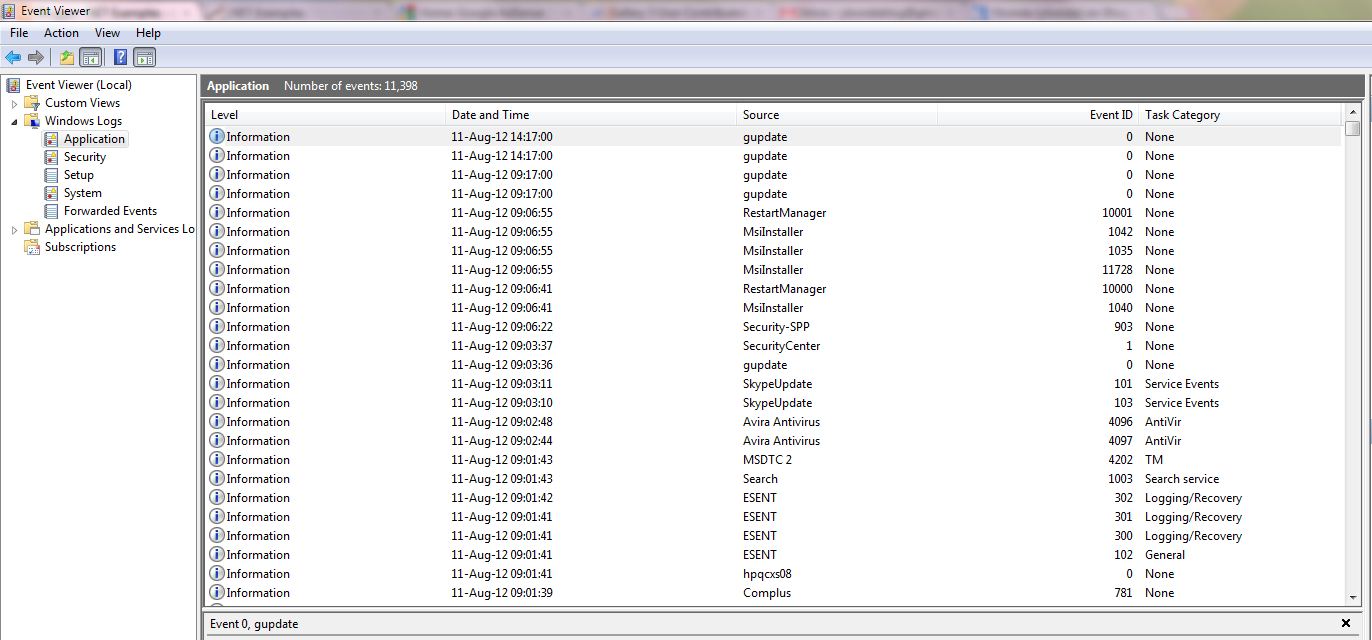Click the ESENT event 300 row
Screen dimensions: 1372x640
coord(773,536)
